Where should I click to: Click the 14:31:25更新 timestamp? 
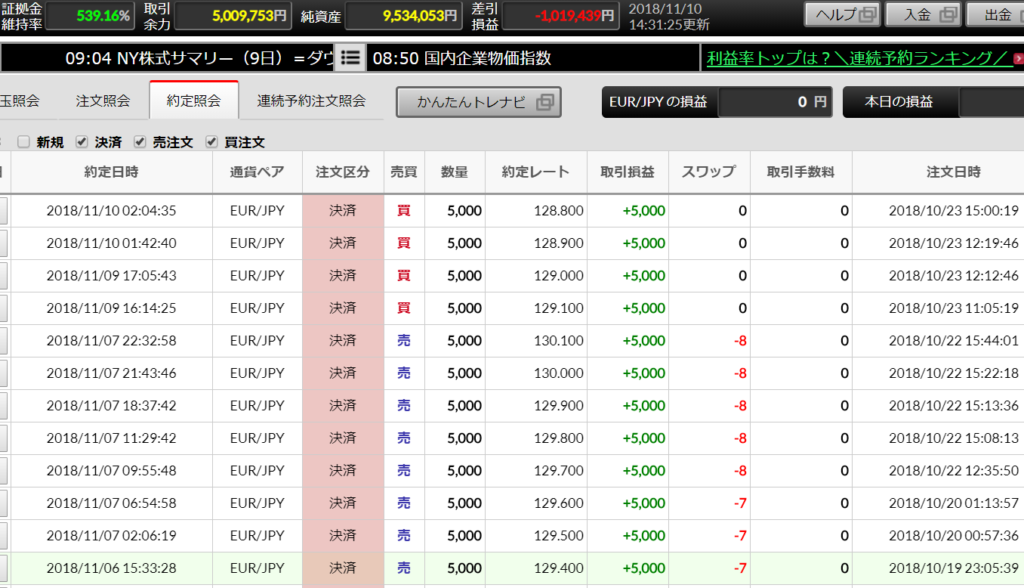pyautogui.click(x=669, y=25)
